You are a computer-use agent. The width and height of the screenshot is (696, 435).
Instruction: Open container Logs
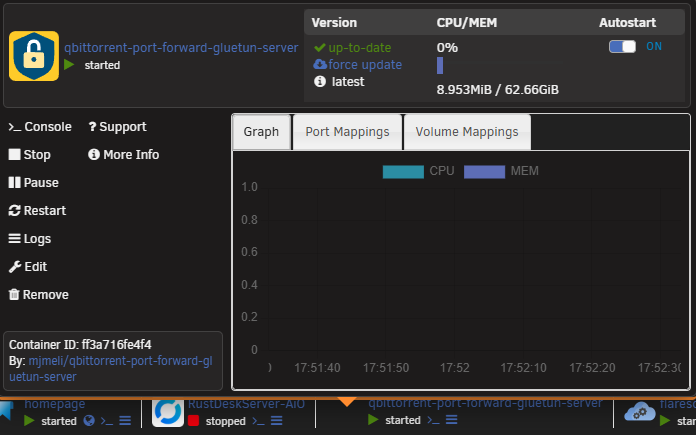click(30, 239)
